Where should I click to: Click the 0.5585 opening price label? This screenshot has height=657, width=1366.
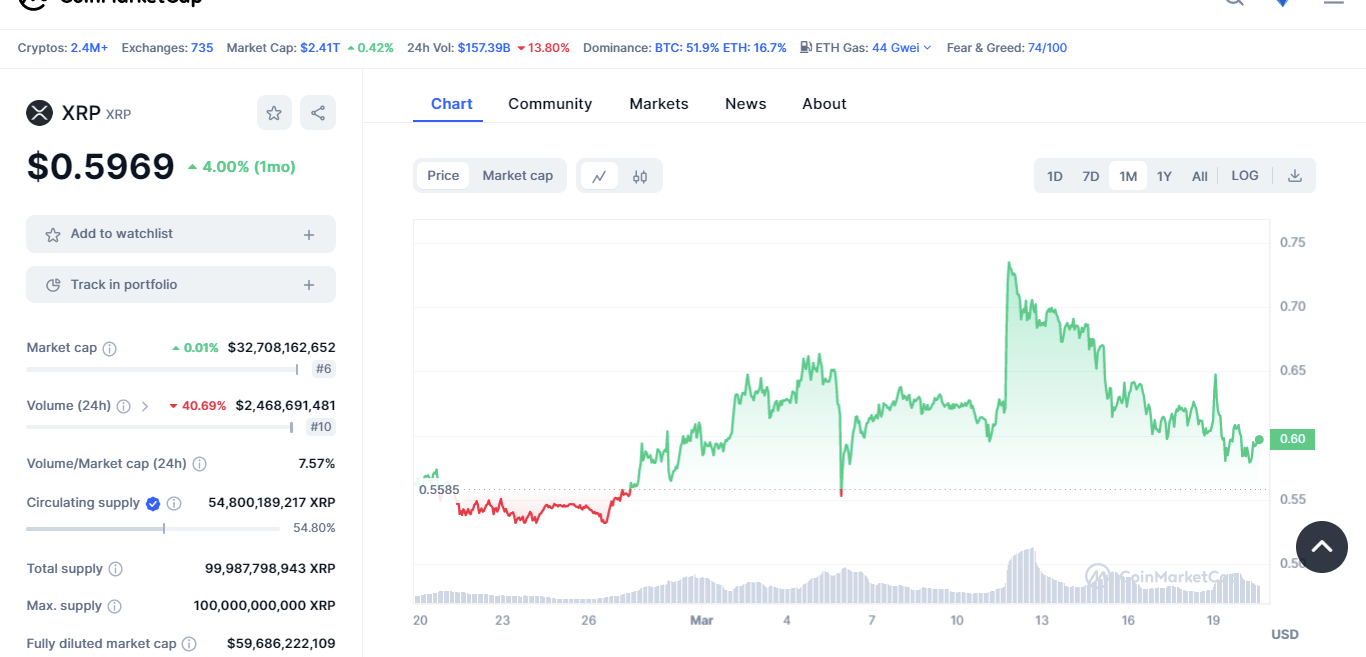click(439, 490)
